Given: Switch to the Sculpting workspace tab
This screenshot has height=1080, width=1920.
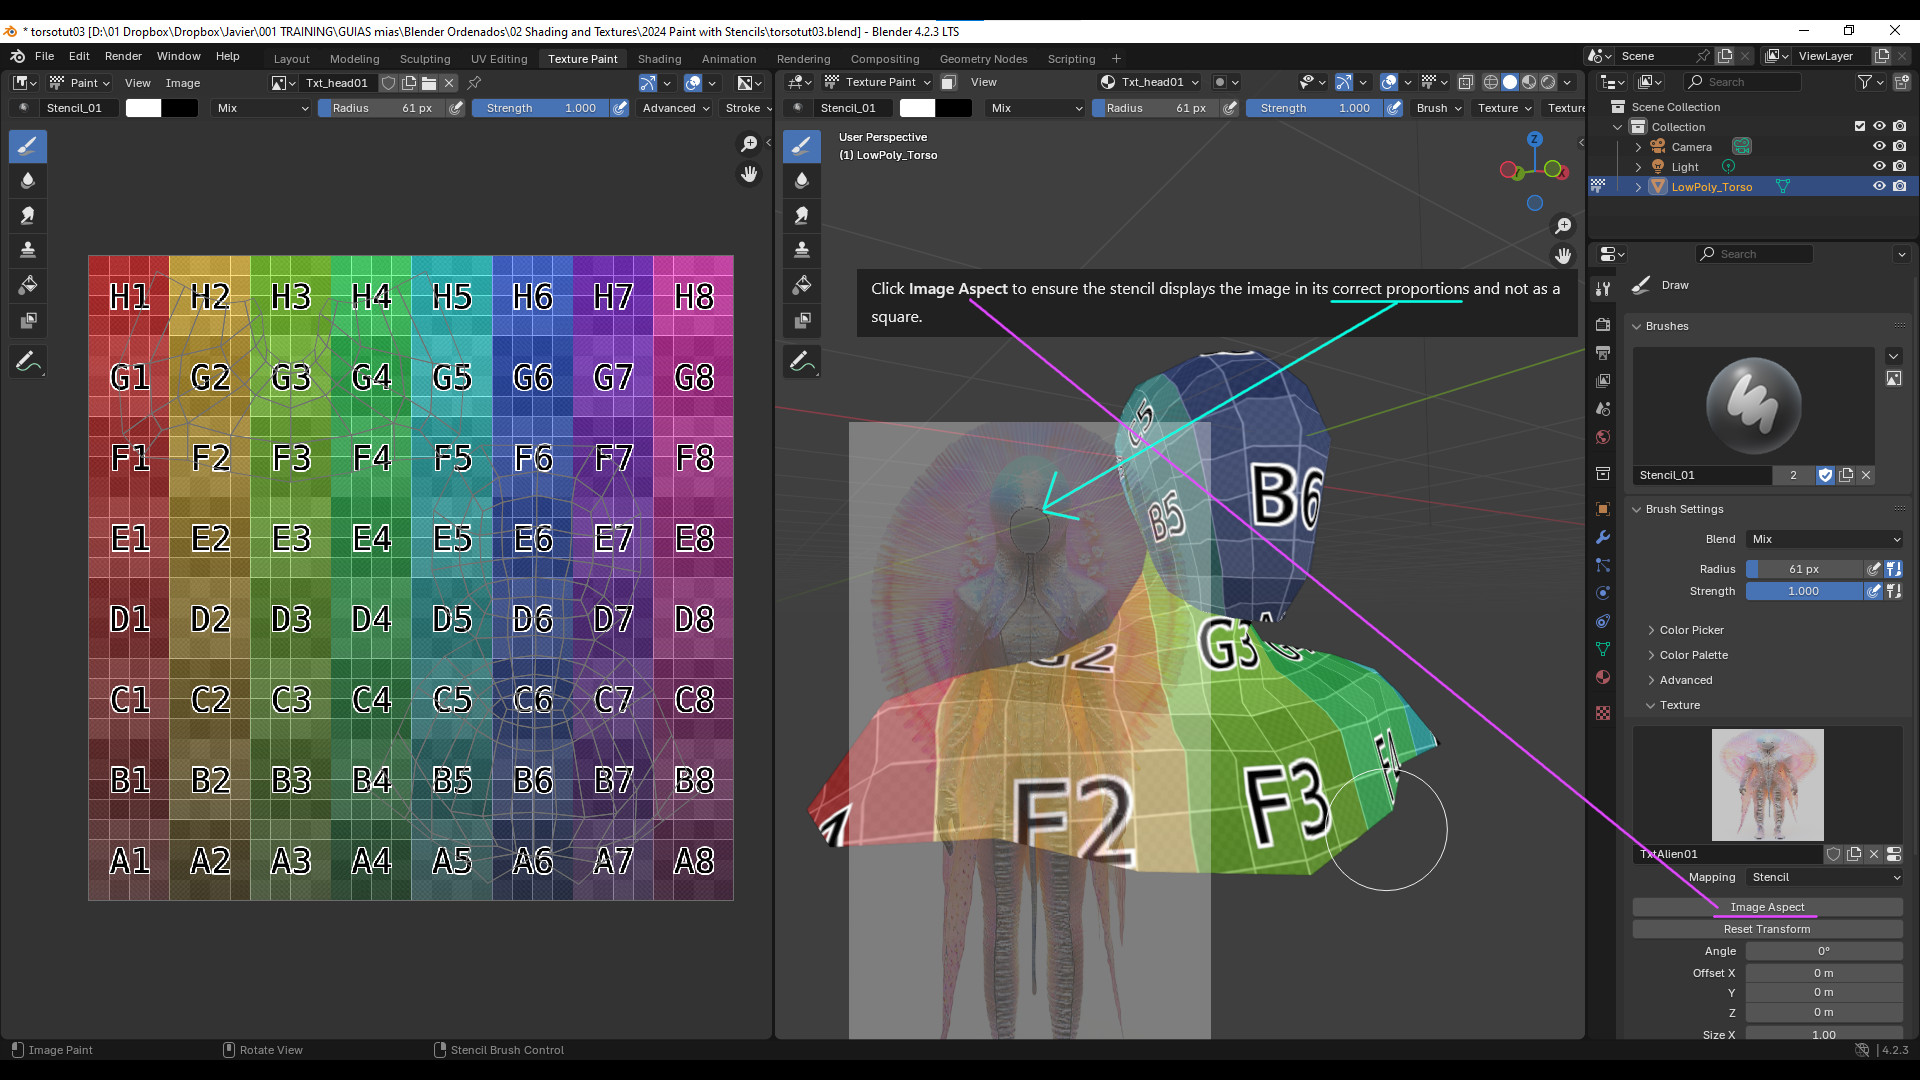Looking at the screenshot, I should point(425,59).
